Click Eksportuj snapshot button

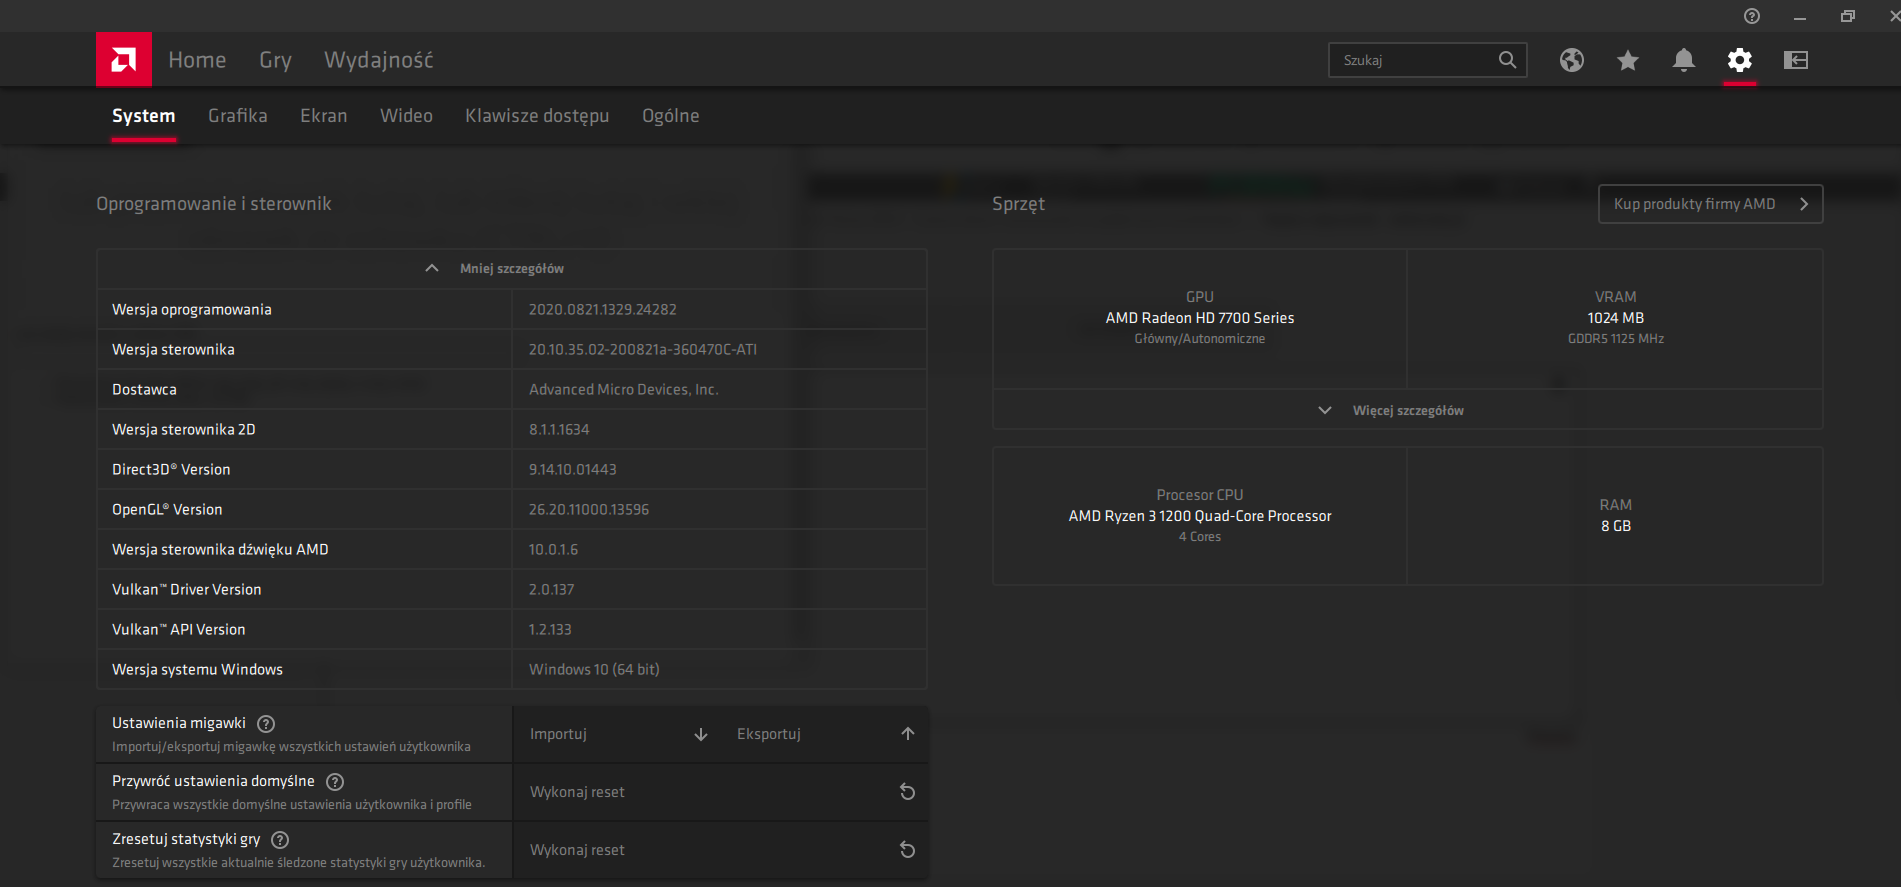pyautogui.click(x=826, y=734)
